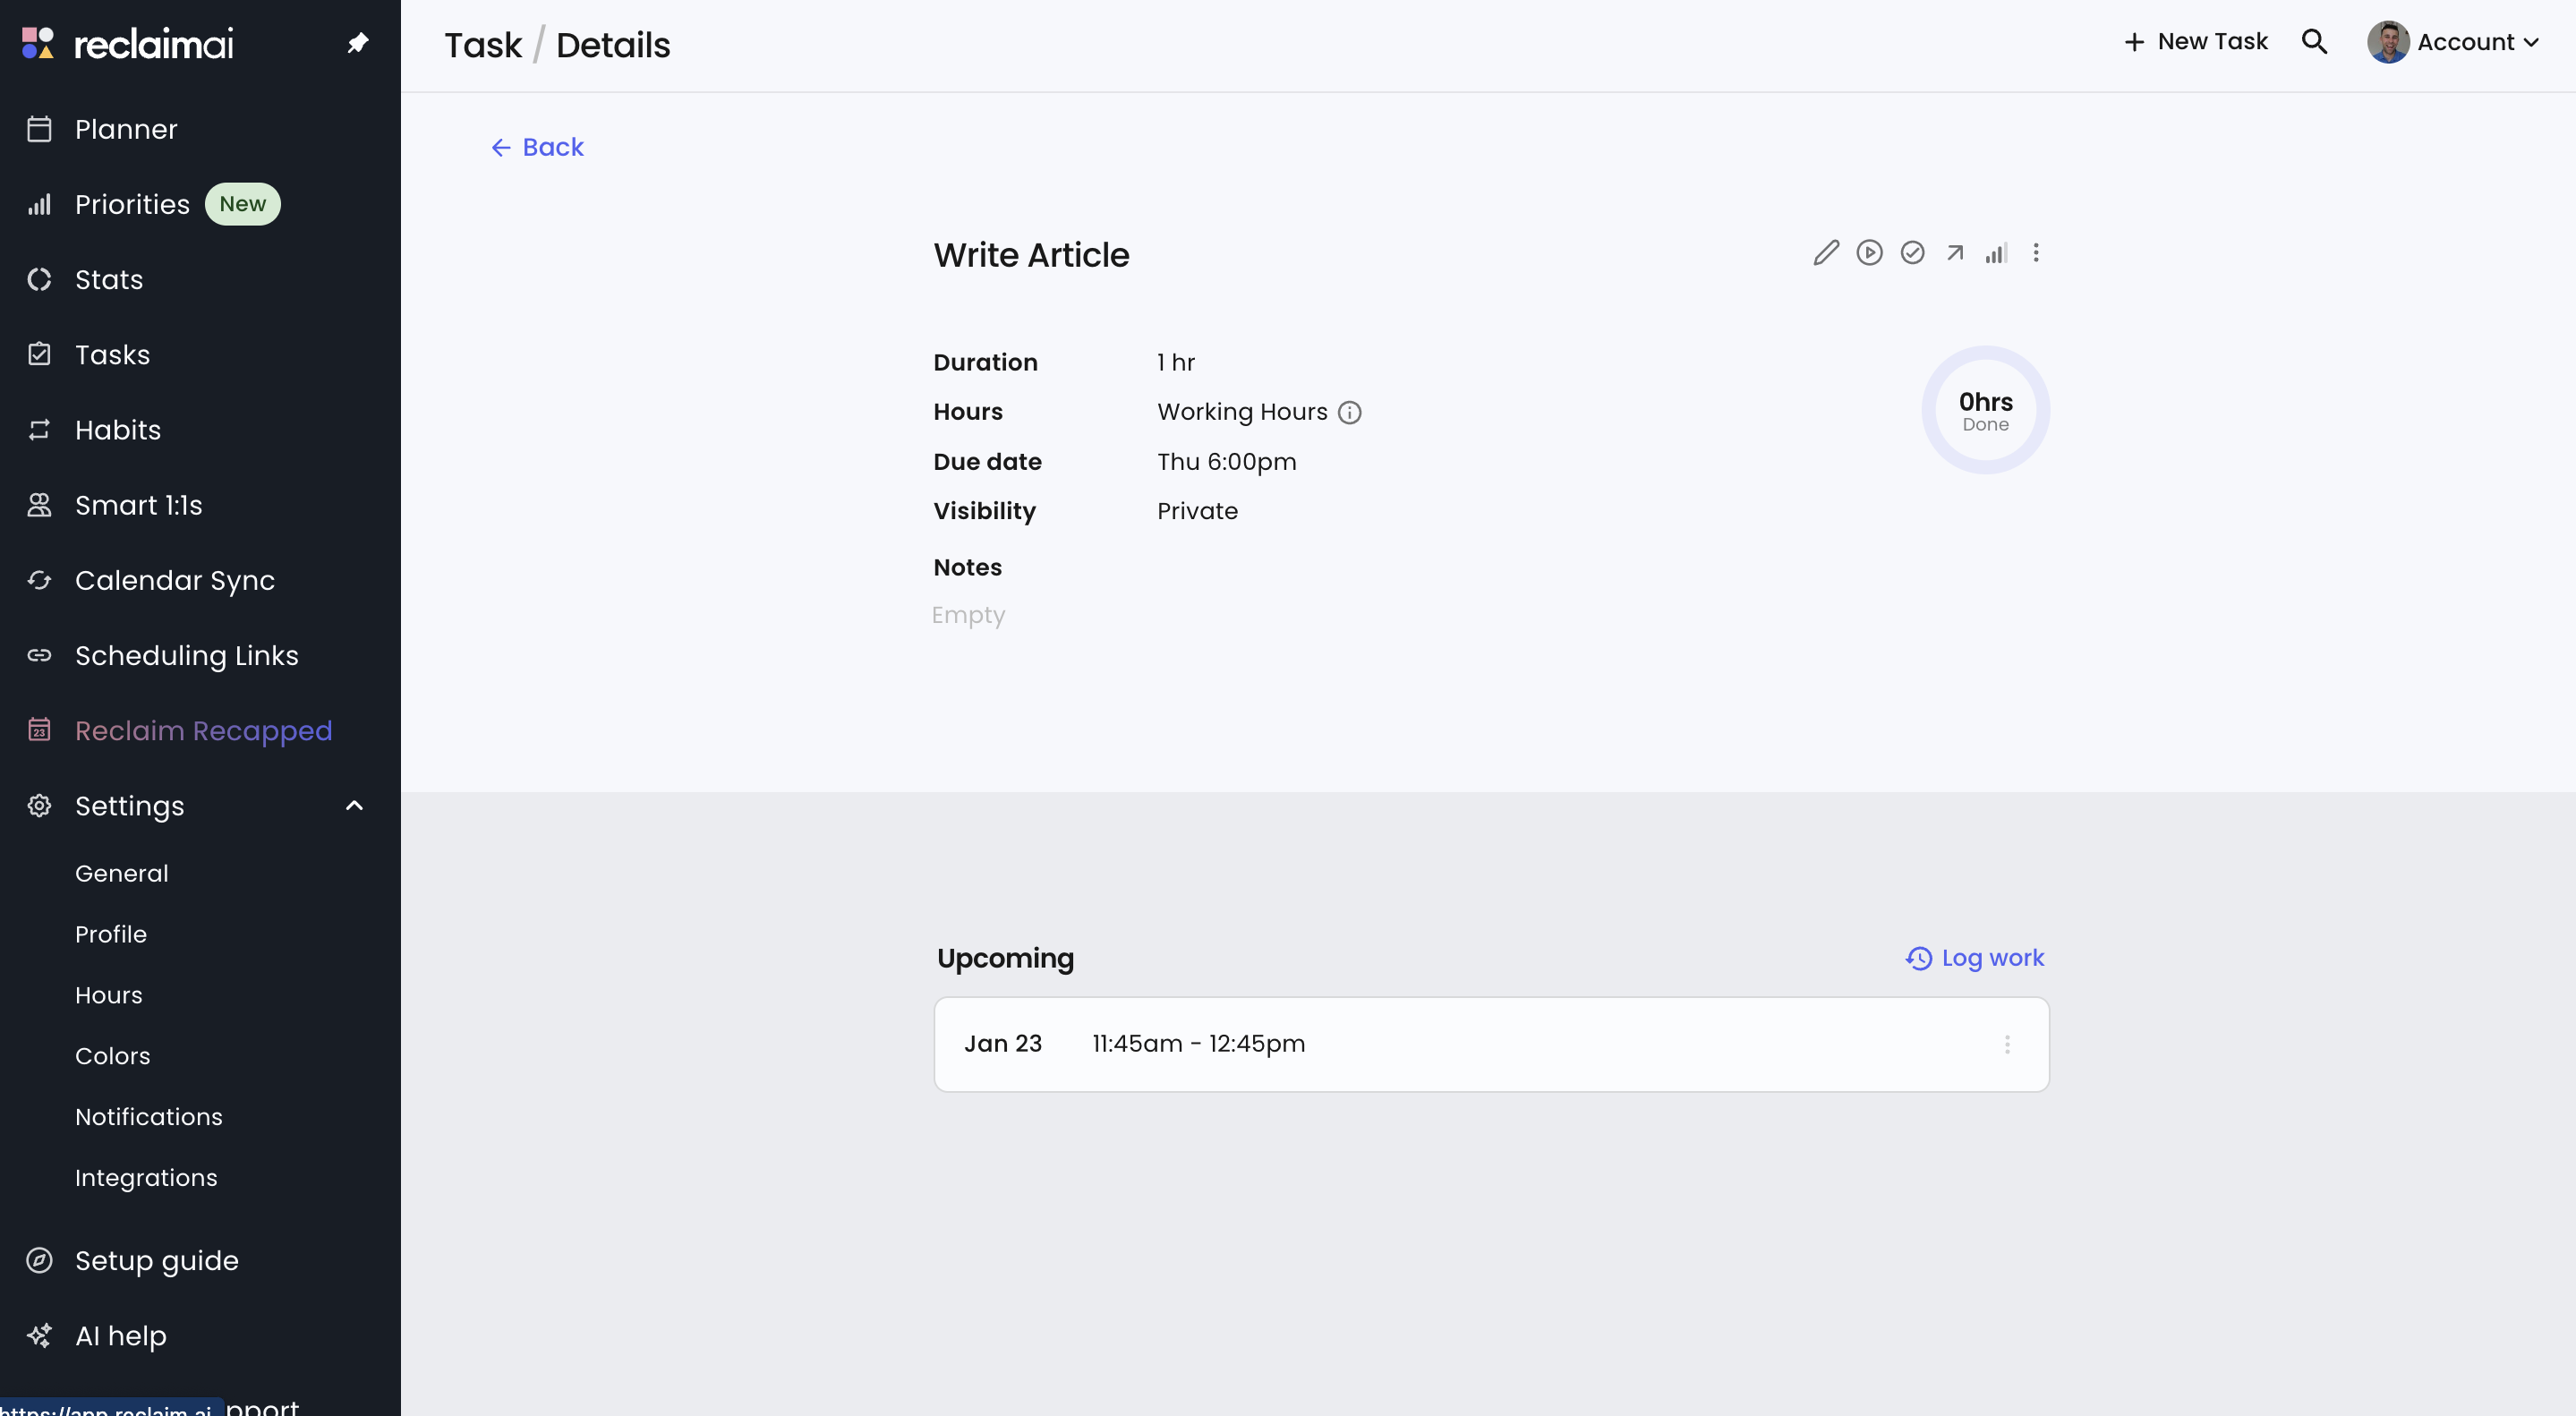Open search from the top bar
The width and height of the screenshot is (2576, 1416).
pyautogui.click(x=2315, y=41)
